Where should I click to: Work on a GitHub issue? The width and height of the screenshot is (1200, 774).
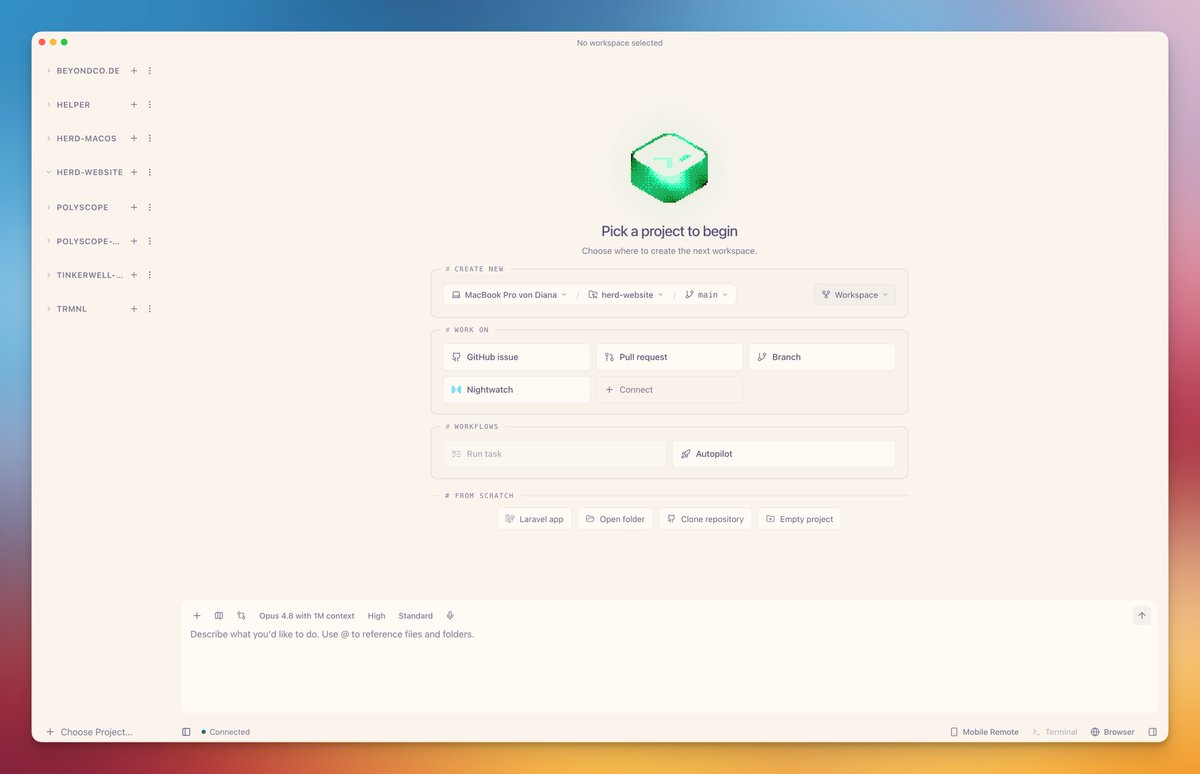[517, 357]
